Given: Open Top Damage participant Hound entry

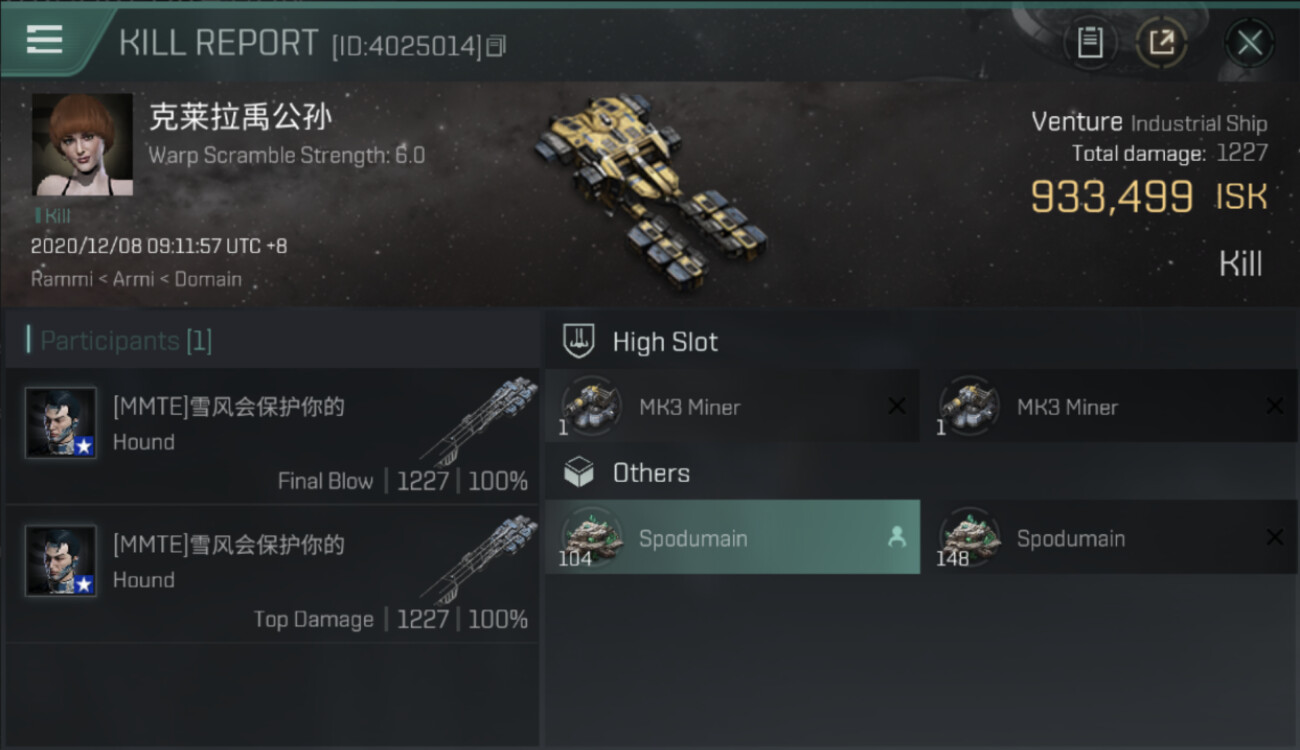Looking at the screenshot, I should (x=272, y=574).
